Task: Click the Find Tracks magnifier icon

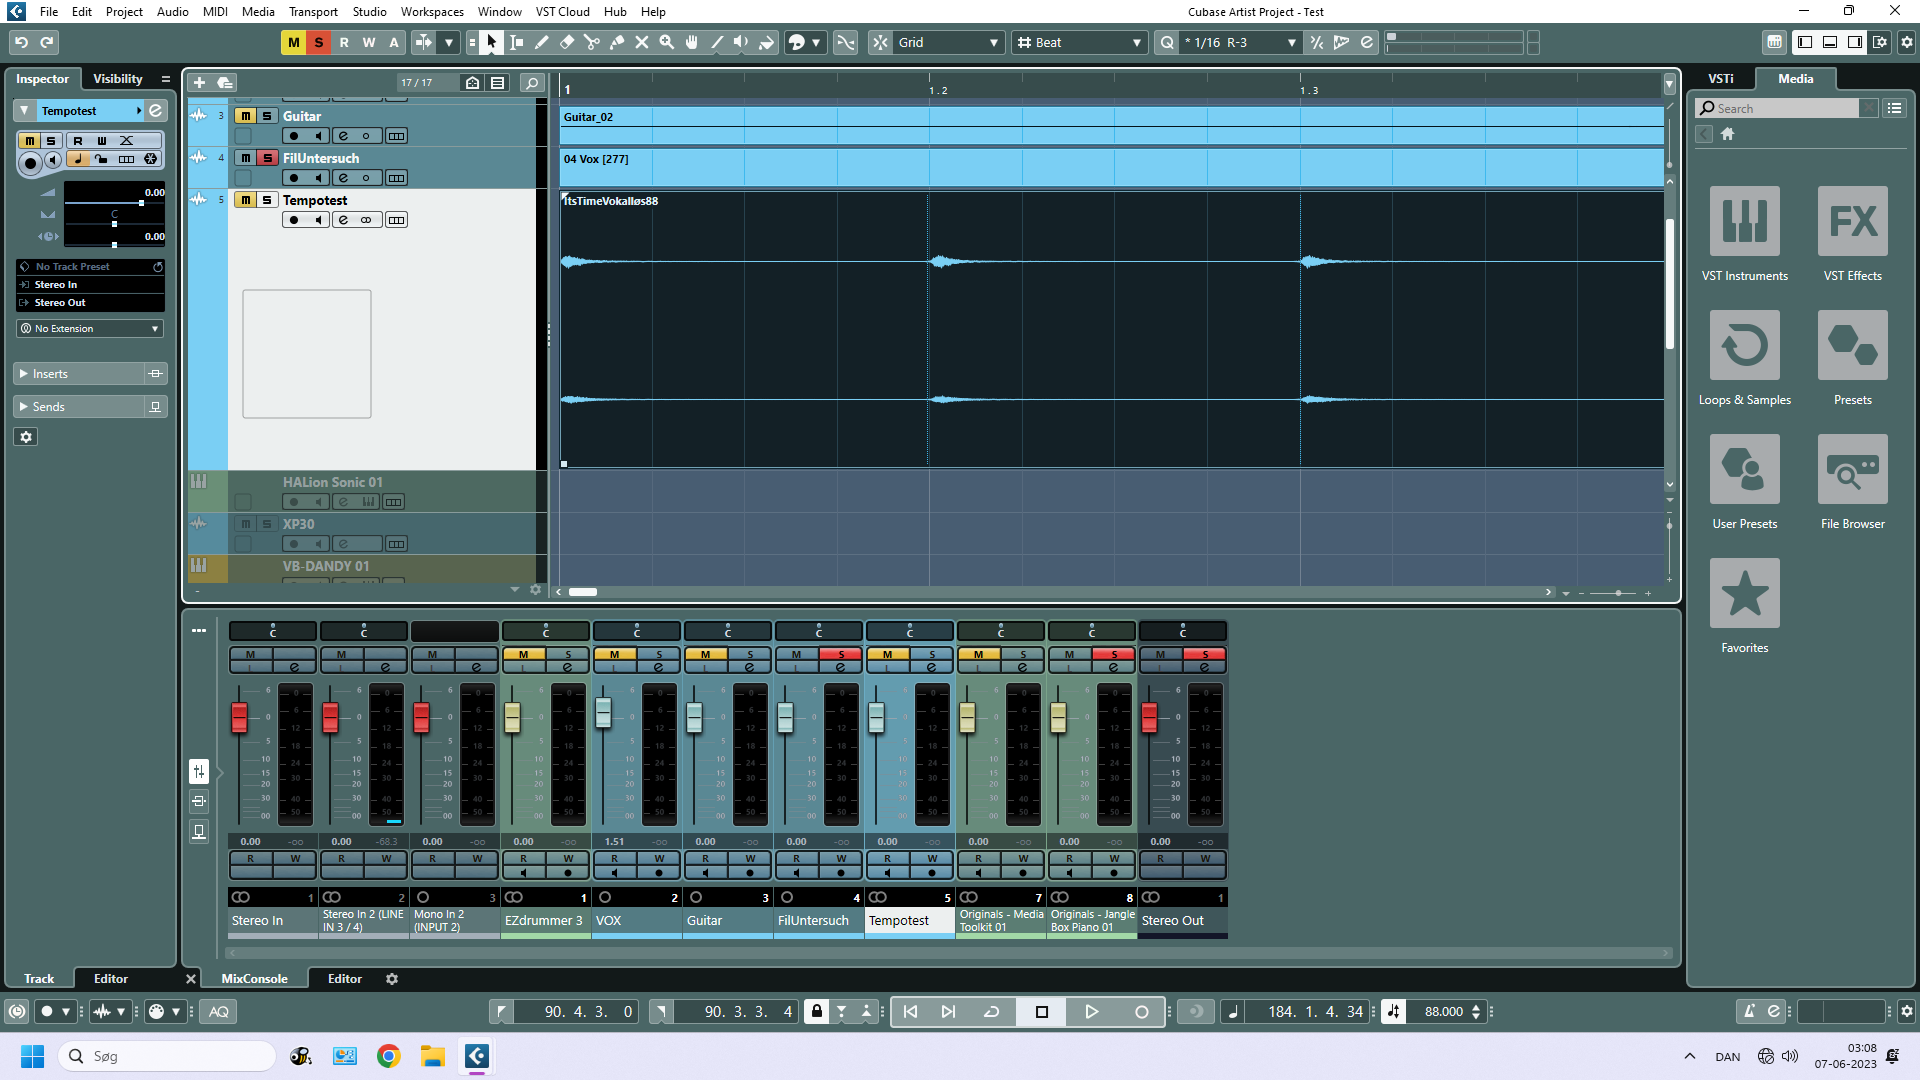Action: pyautogui.click(x=532, y=82)
